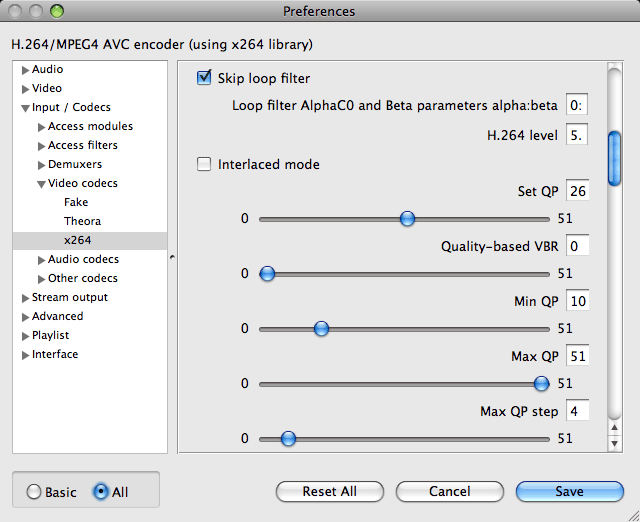Screen dimensions: 640x522
Task: Expand the Video tree category
Action: pos(25,89)
